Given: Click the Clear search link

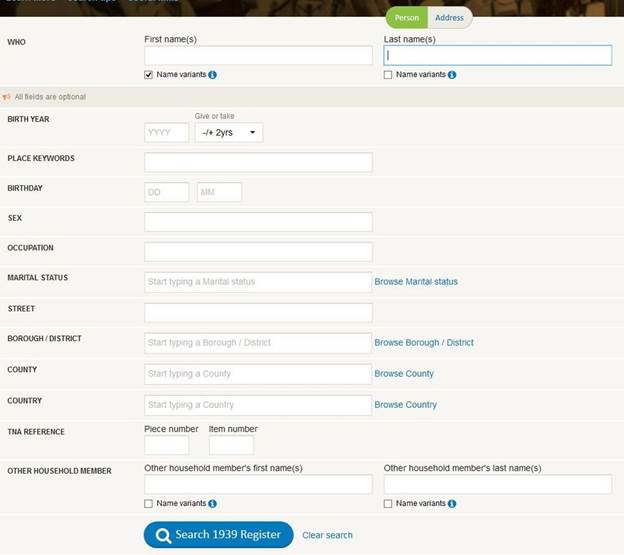Looking at the screenshot, I should 327,535.
